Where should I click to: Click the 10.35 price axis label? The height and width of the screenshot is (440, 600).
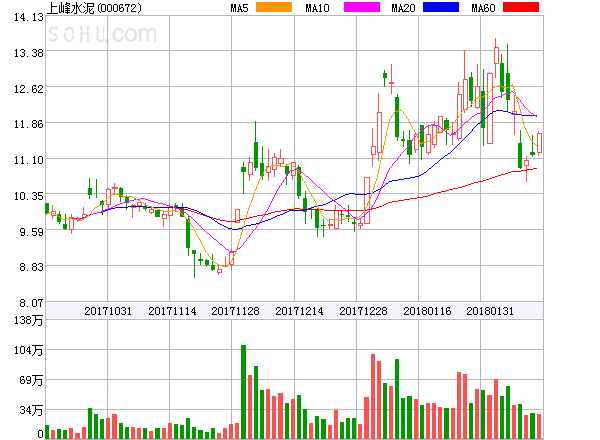(29, 196)
